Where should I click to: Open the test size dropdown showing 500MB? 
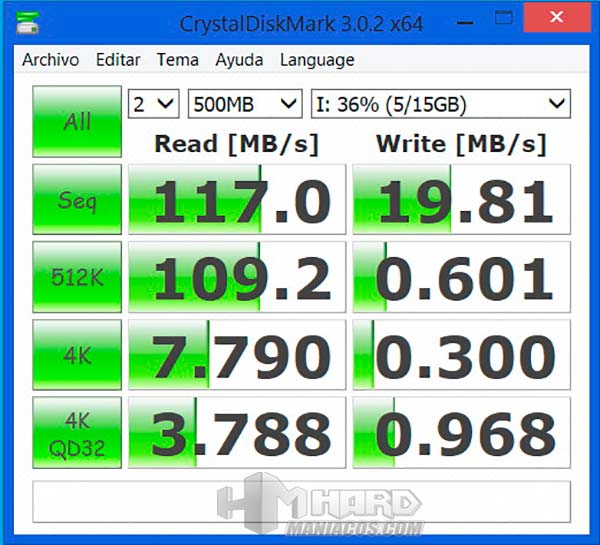pos(245,104)
